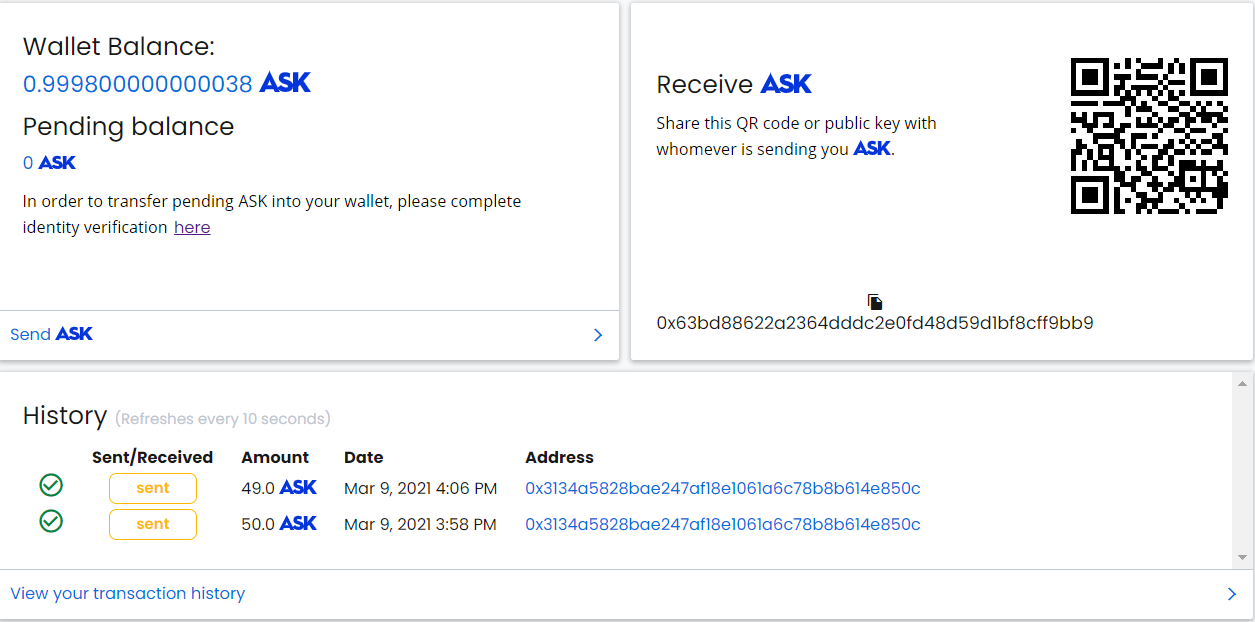Copy the wallet public key address
The height and width of the screenshot is (622, 1255).
875,301
